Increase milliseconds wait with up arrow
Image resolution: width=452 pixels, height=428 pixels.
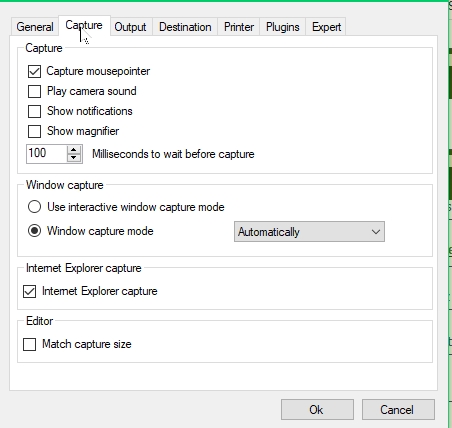click(74, 150)
